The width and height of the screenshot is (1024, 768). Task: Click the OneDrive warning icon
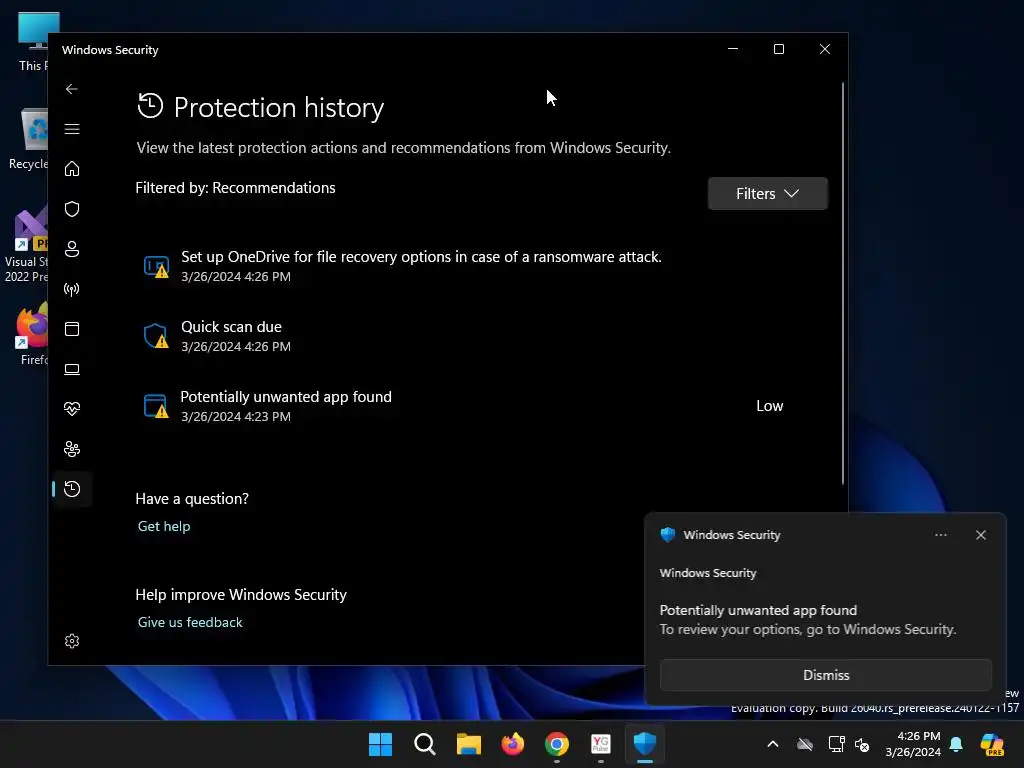156,267
